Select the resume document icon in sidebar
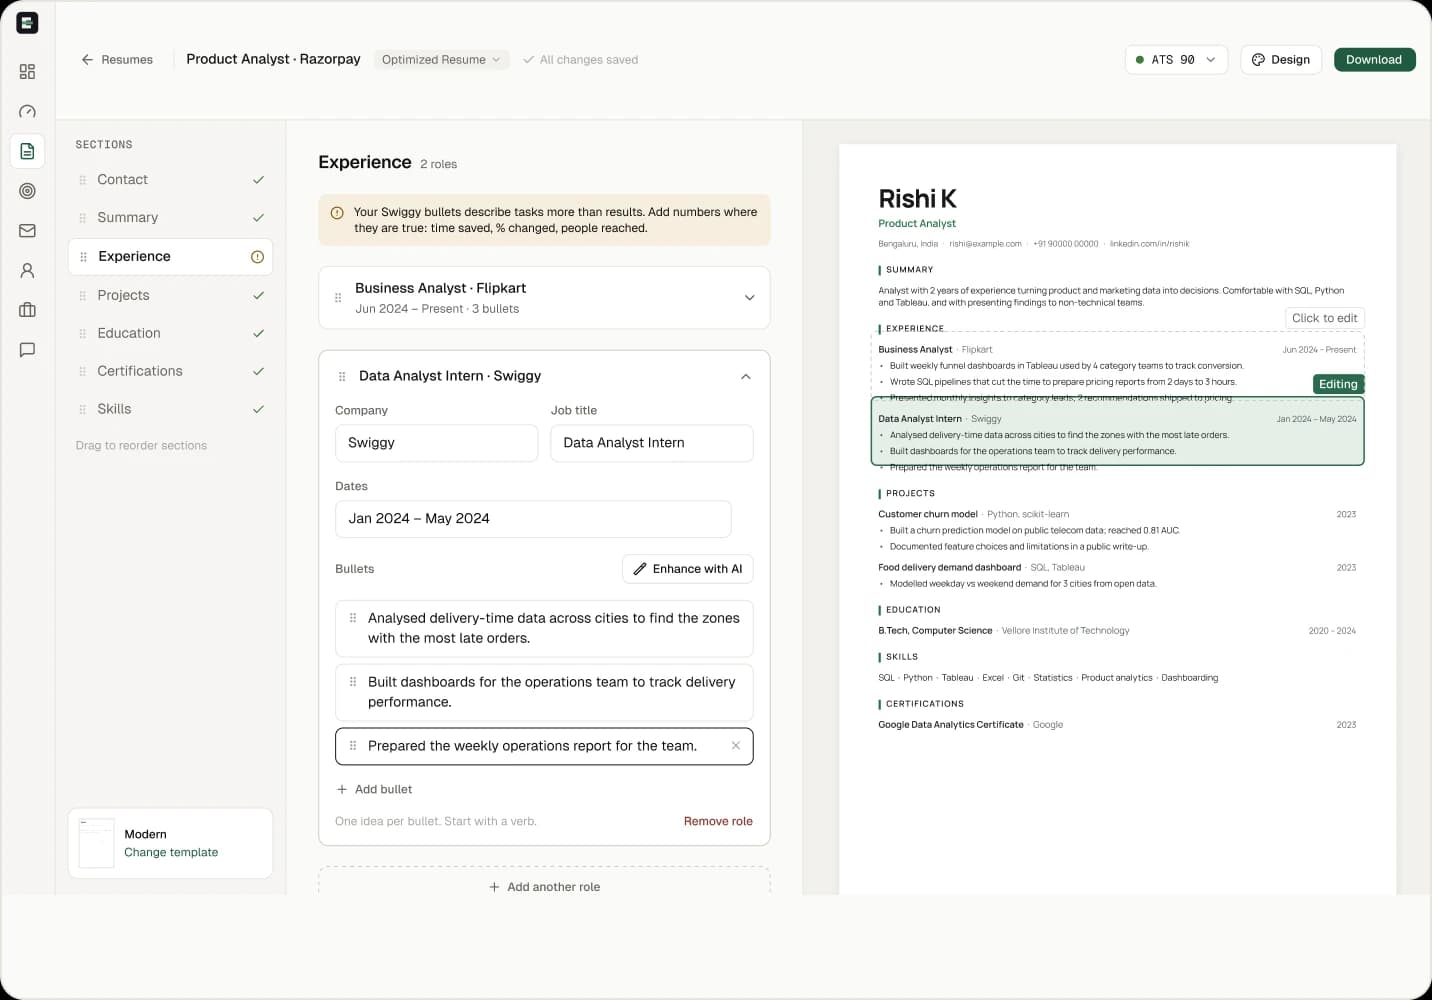1432x1000 pixels. click(x=27, y=151)
